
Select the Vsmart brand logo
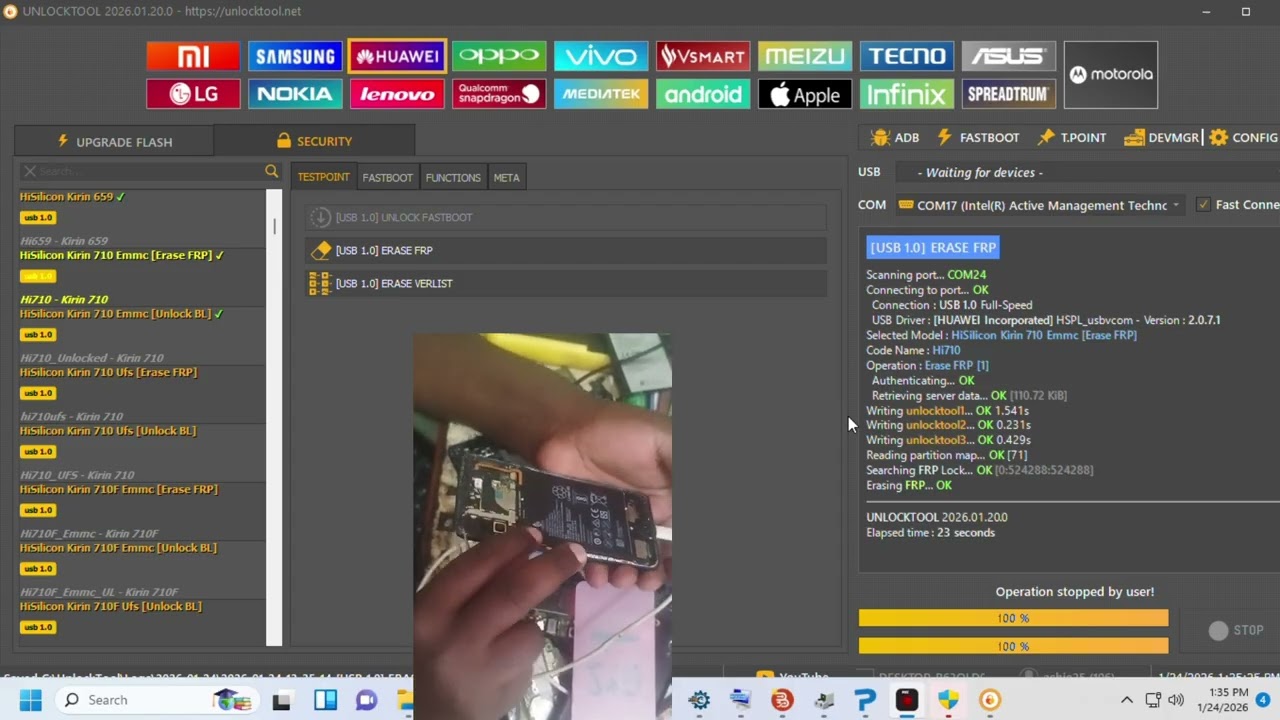point(703,56)
